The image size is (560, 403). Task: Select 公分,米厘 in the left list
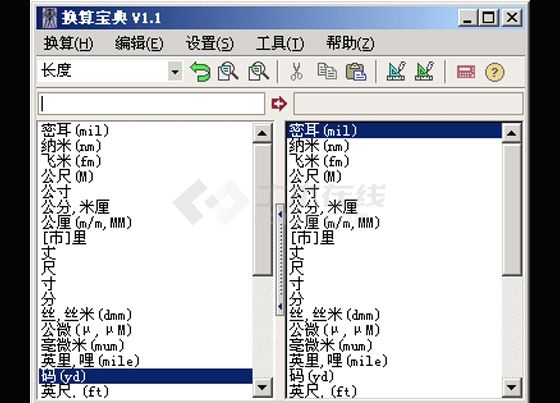tap(146, 207)
